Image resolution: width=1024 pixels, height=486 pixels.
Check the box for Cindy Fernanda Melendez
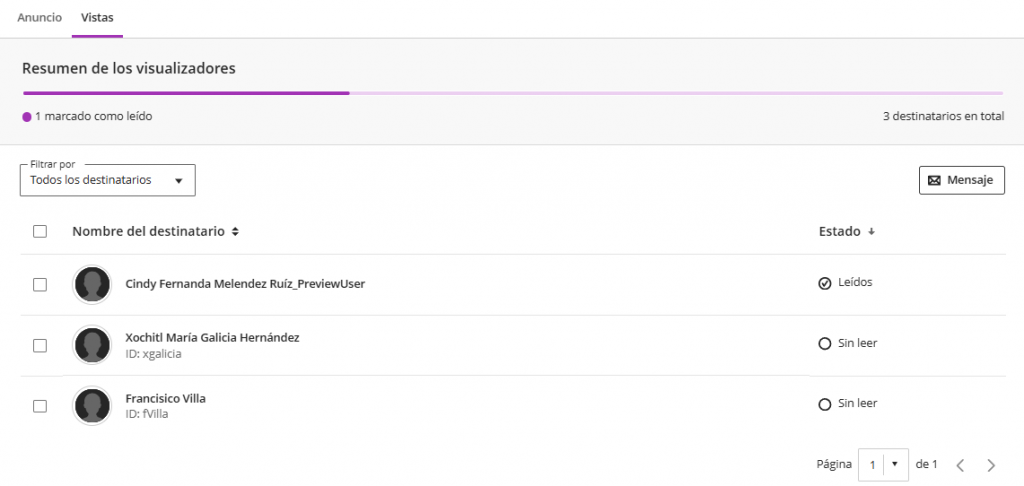click(x=40, y=285)
